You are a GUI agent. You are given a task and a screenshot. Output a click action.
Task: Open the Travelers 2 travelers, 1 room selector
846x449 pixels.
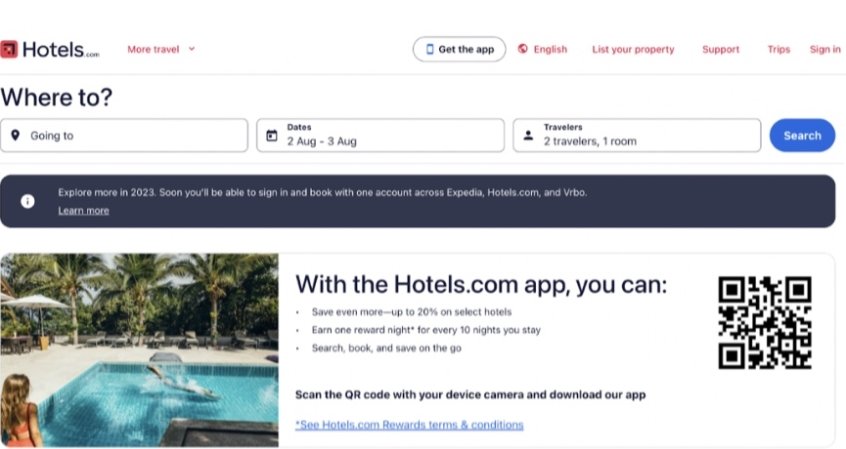[637, 135]
